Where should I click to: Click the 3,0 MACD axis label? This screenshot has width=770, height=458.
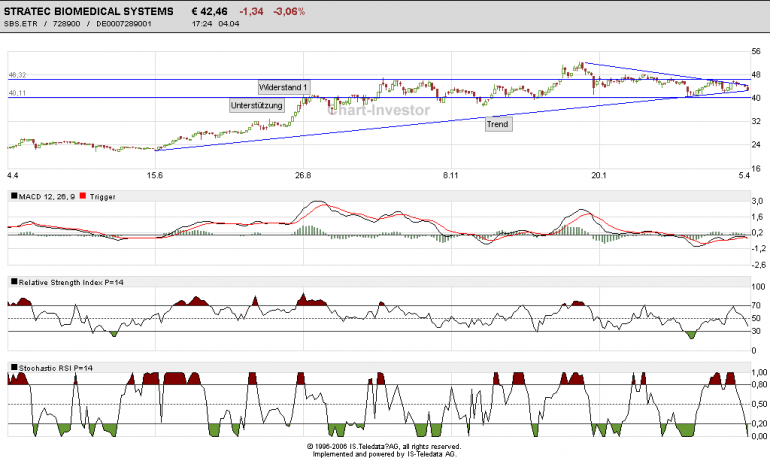pyautogui.click(x=758, y=201)
